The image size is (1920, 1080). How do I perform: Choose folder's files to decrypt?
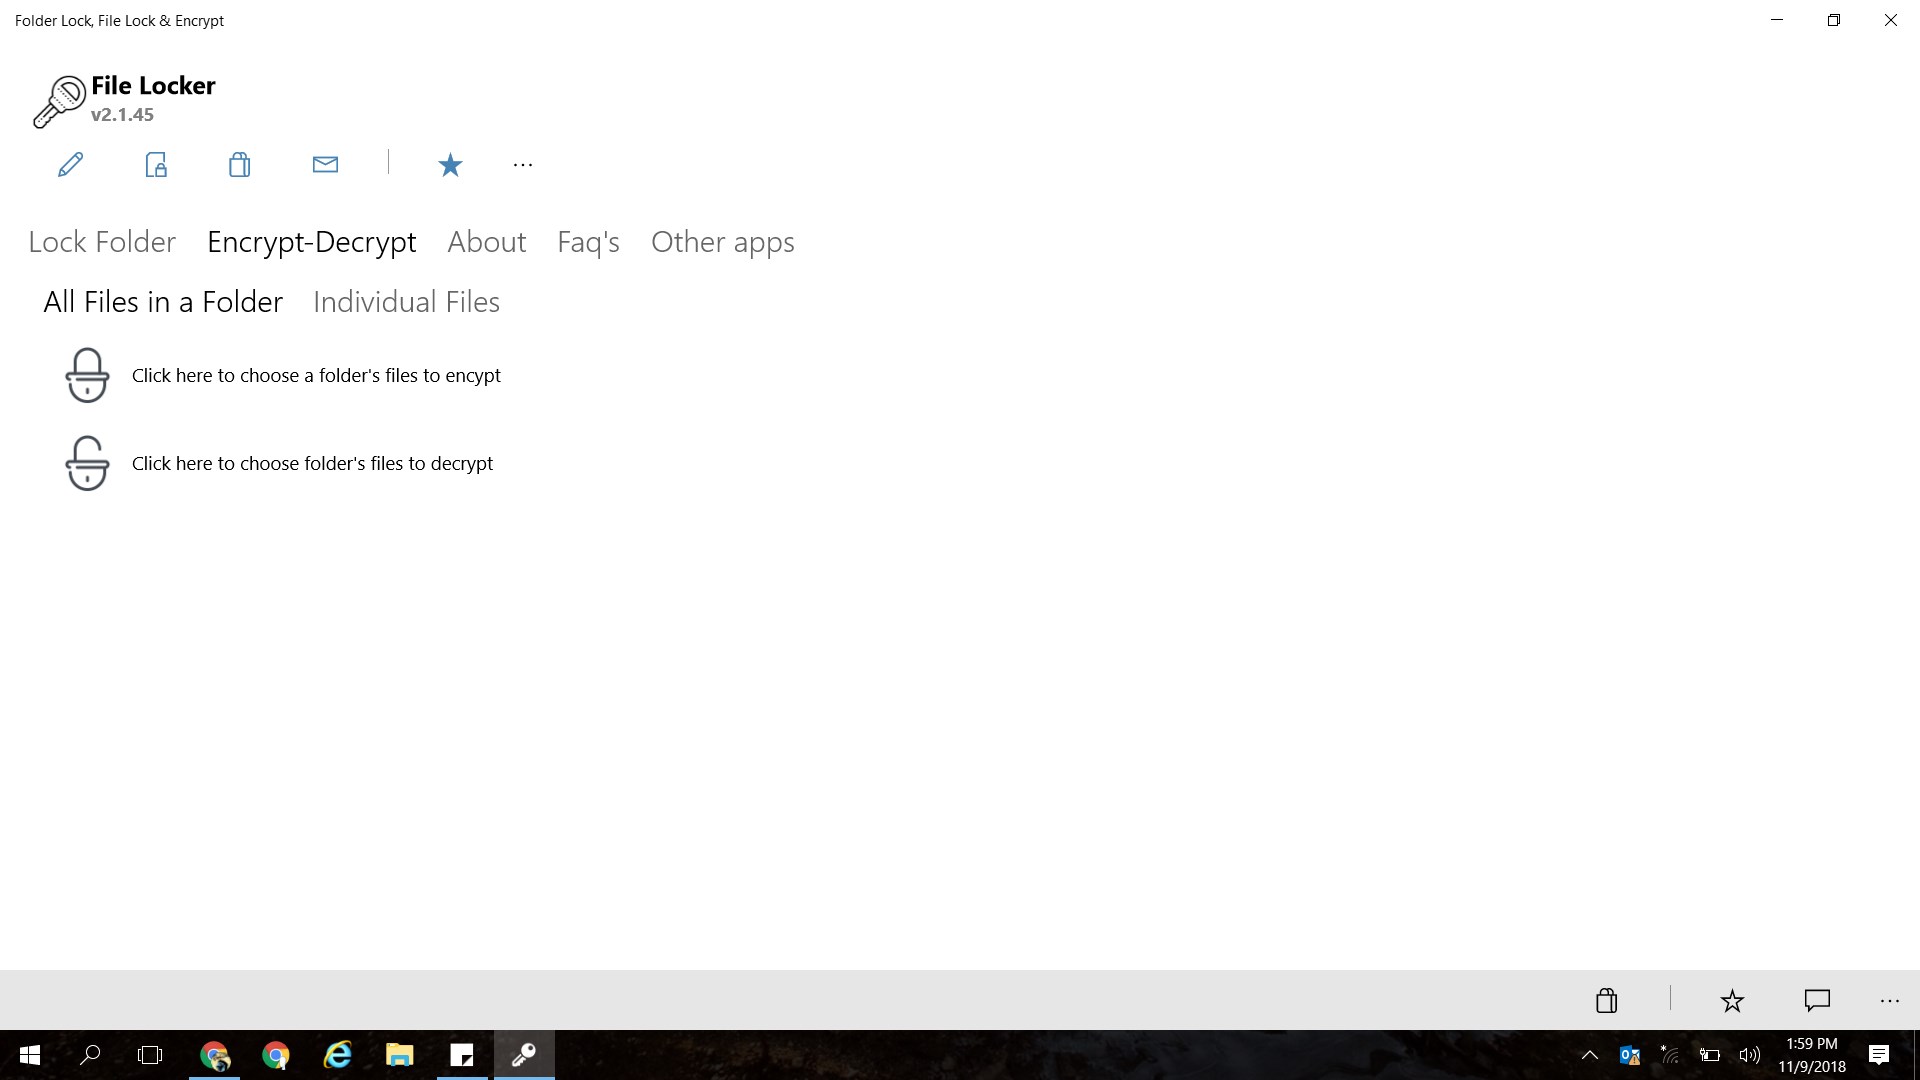point(312,464)
